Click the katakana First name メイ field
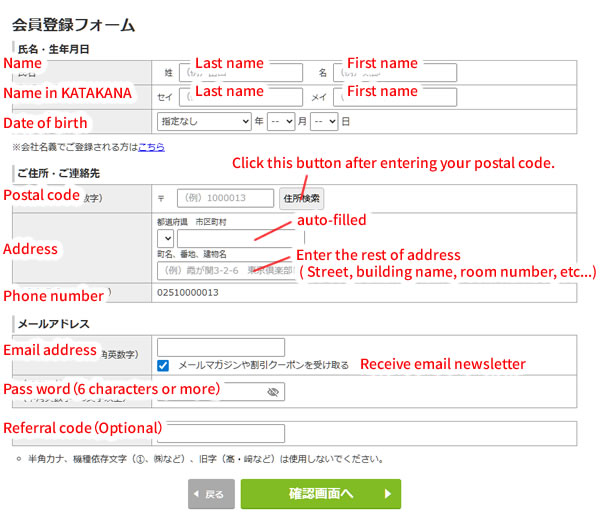600x530 pixels. [395, 97]
